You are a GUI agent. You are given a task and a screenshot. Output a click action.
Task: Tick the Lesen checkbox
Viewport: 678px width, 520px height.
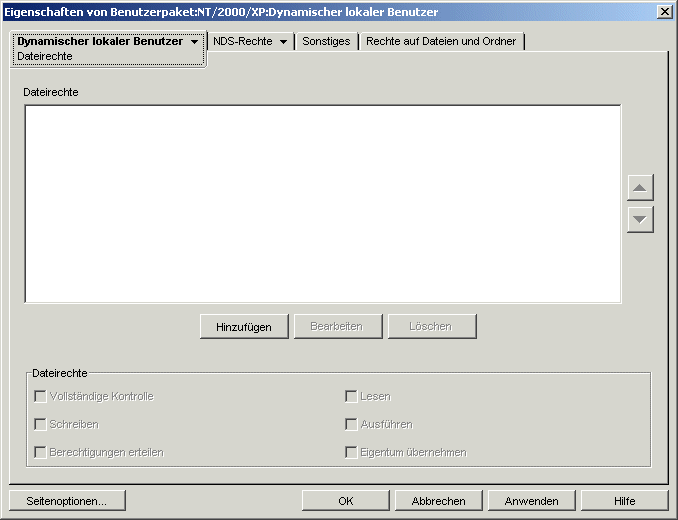pos(351,396)
